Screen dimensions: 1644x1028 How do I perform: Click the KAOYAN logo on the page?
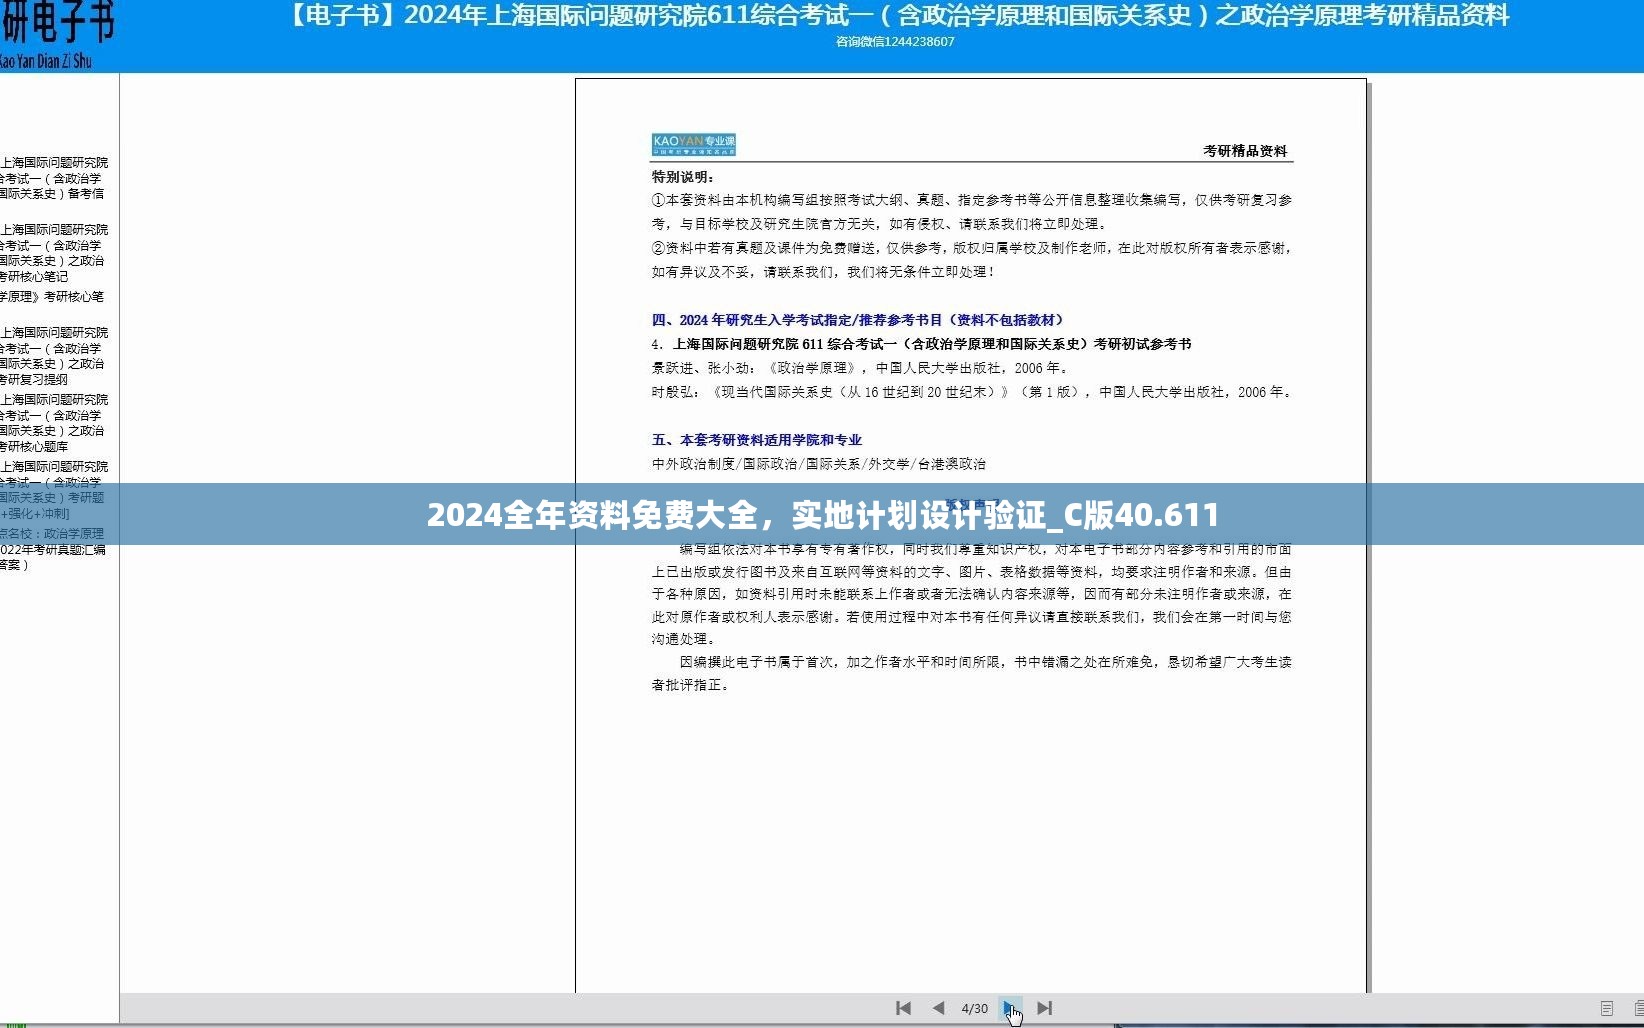tap(693, 145)
